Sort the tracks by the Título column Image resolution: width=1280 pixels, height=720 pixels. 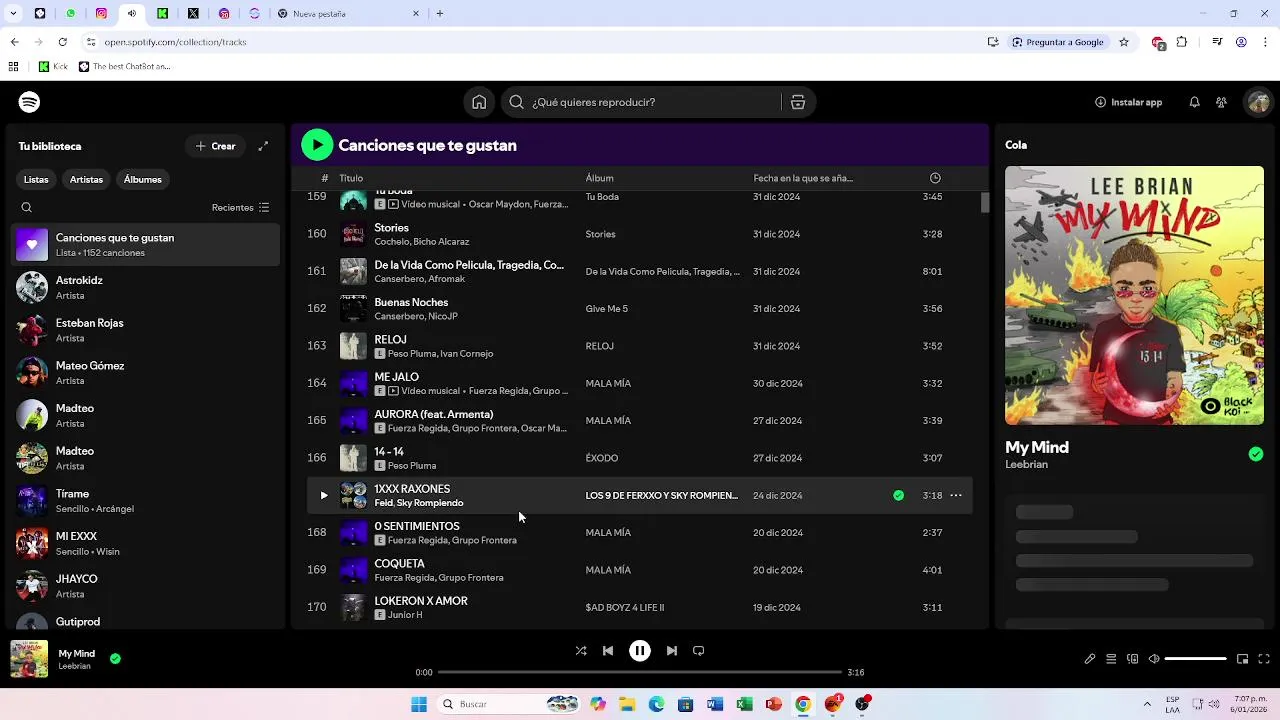351,178
